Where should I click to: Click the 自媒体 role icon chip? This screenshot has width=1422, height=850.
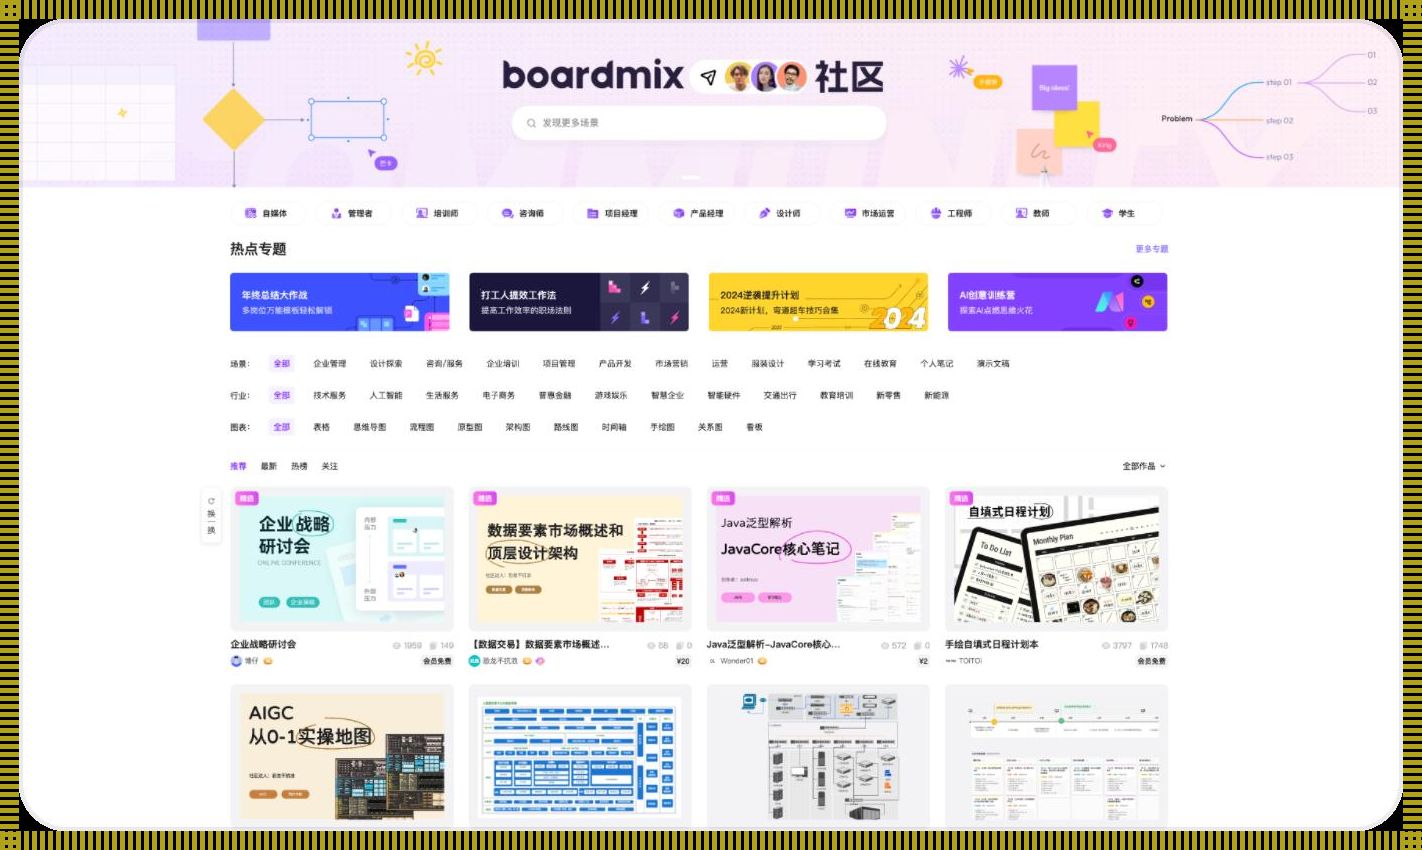tap(251, 213)
